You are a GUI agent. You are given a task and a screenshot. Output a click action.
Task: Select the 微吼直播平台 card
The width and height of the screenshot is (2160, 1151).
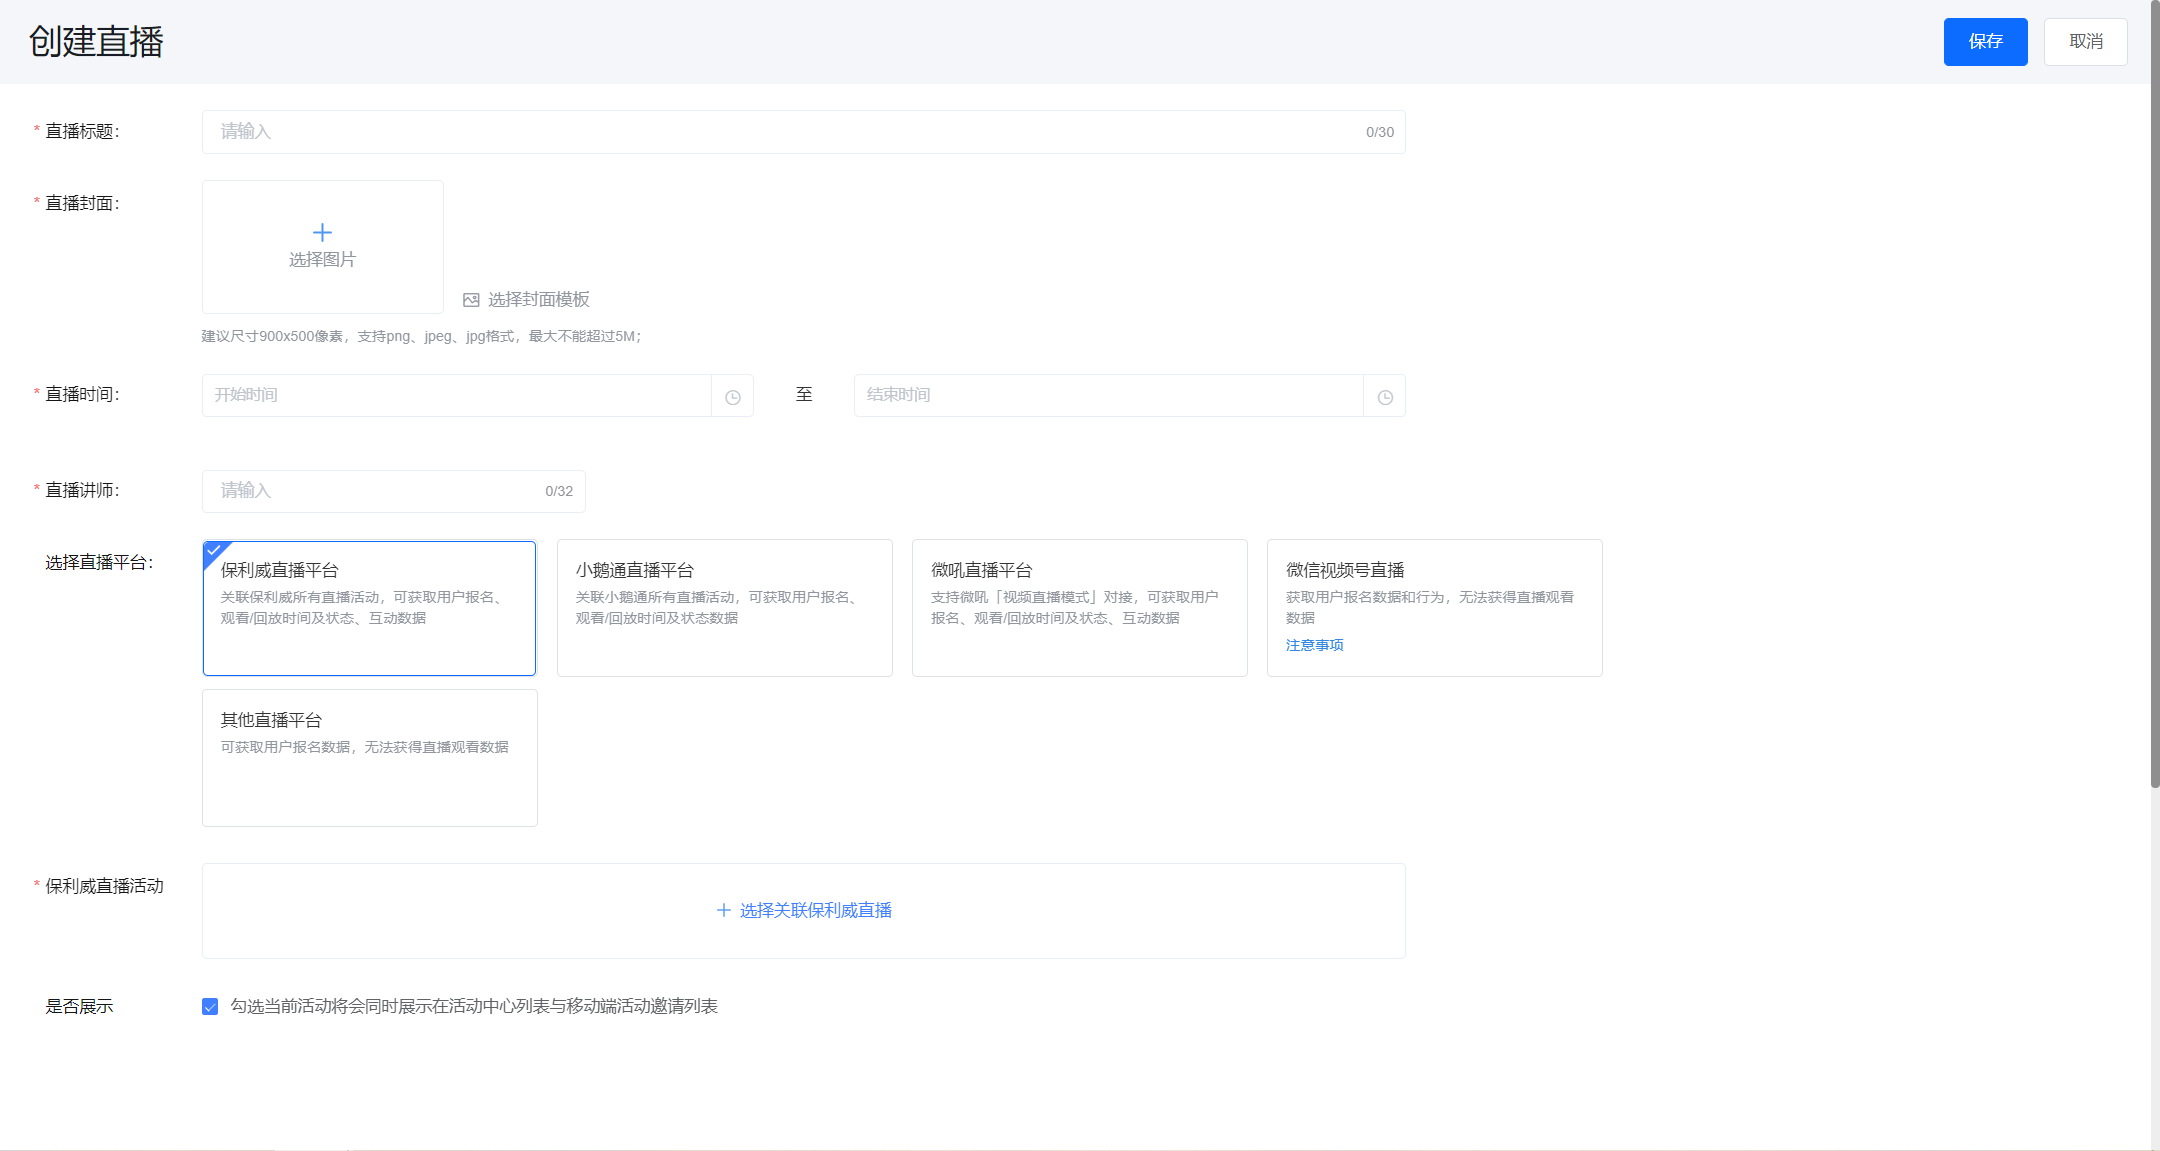click(1079, 608)
